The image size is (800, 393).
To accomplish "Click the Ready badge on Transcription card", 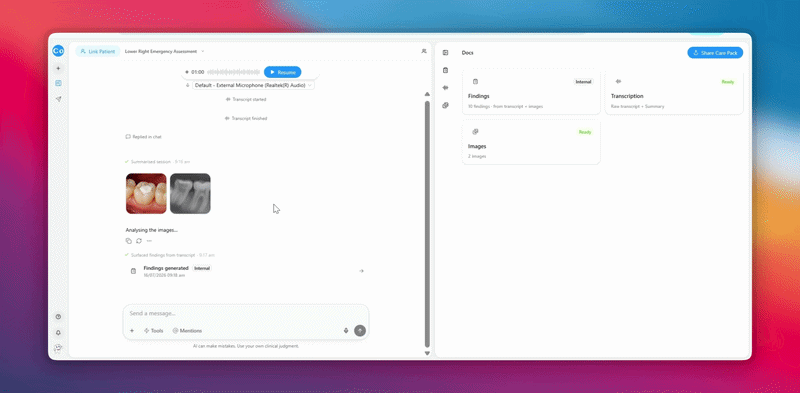I will pos(728,82).
